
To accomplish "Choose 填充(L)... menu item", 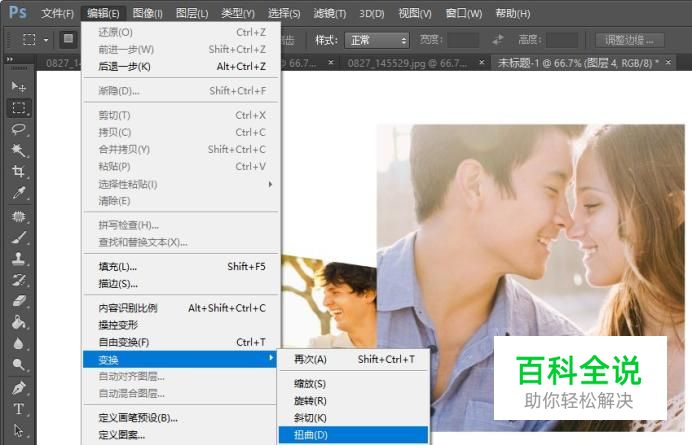I will 181,267.
